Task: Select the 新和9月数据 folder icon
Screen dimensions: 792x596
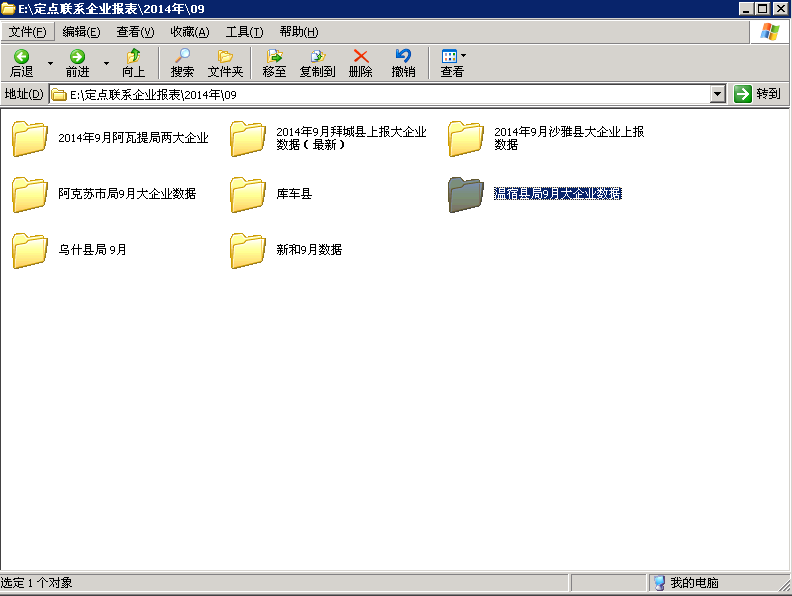Action: point(248,251)
